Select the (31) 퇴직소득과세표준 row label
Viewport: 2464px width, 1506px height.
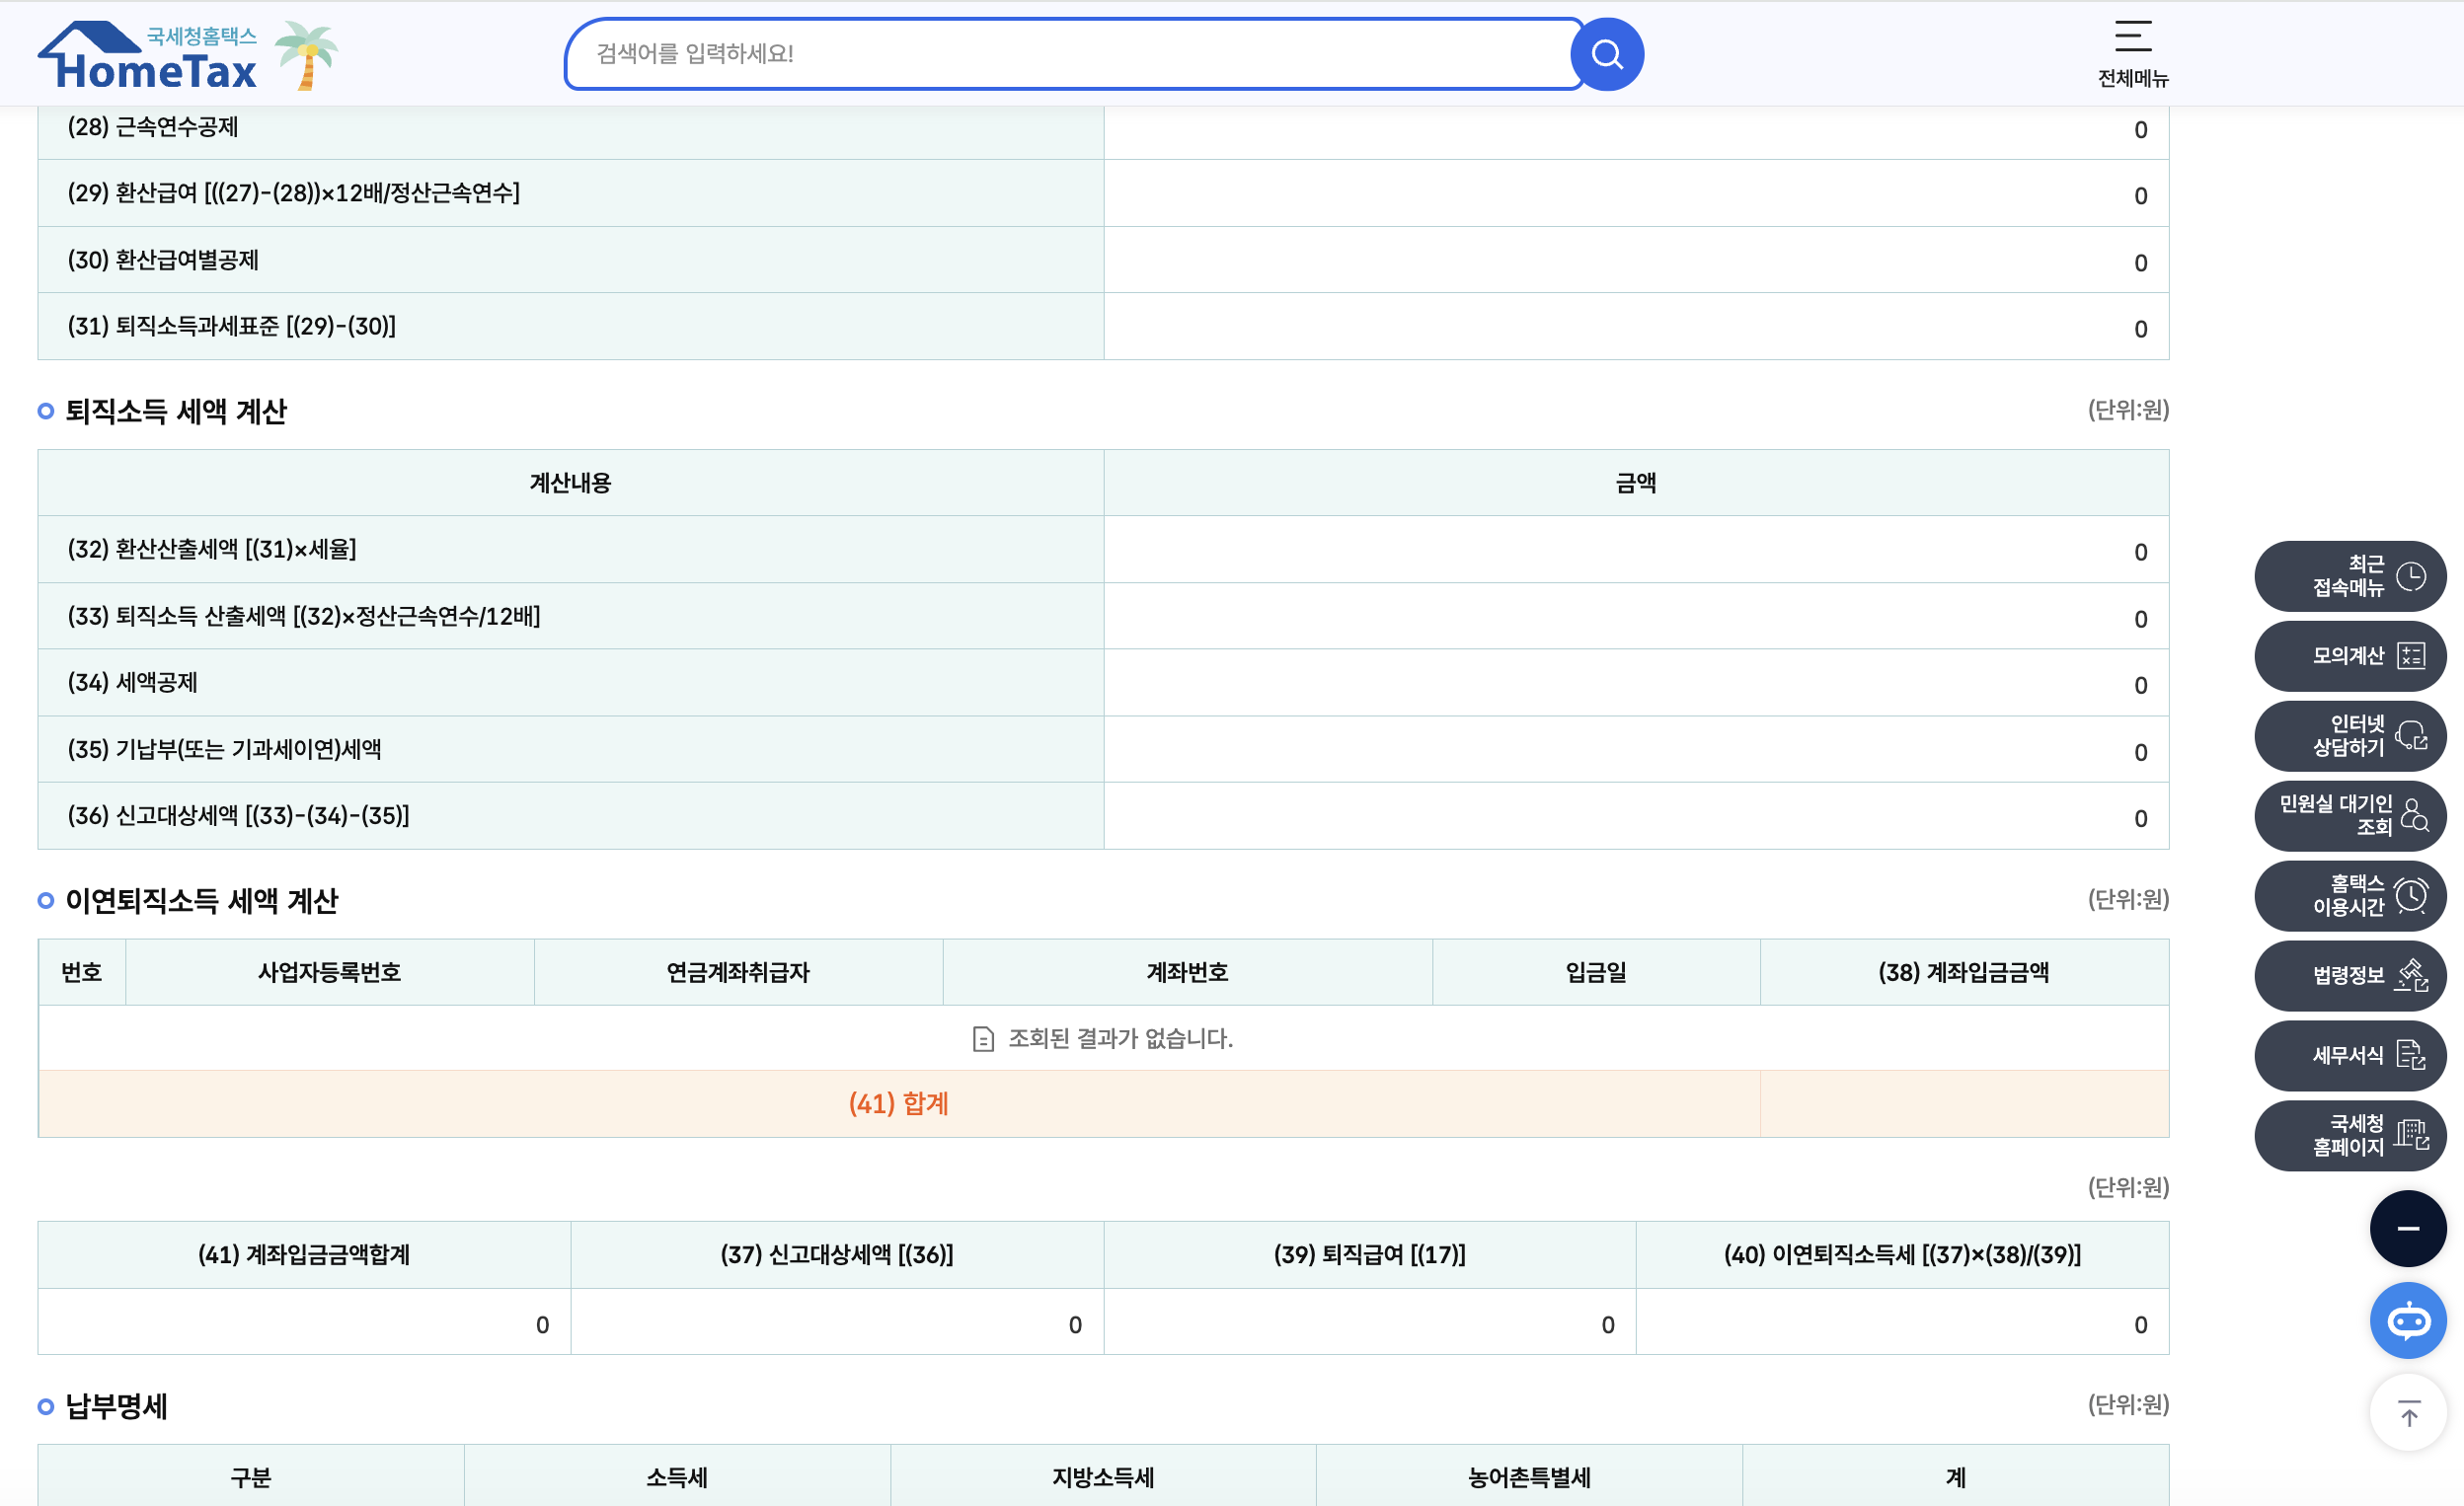pos(232,326)
